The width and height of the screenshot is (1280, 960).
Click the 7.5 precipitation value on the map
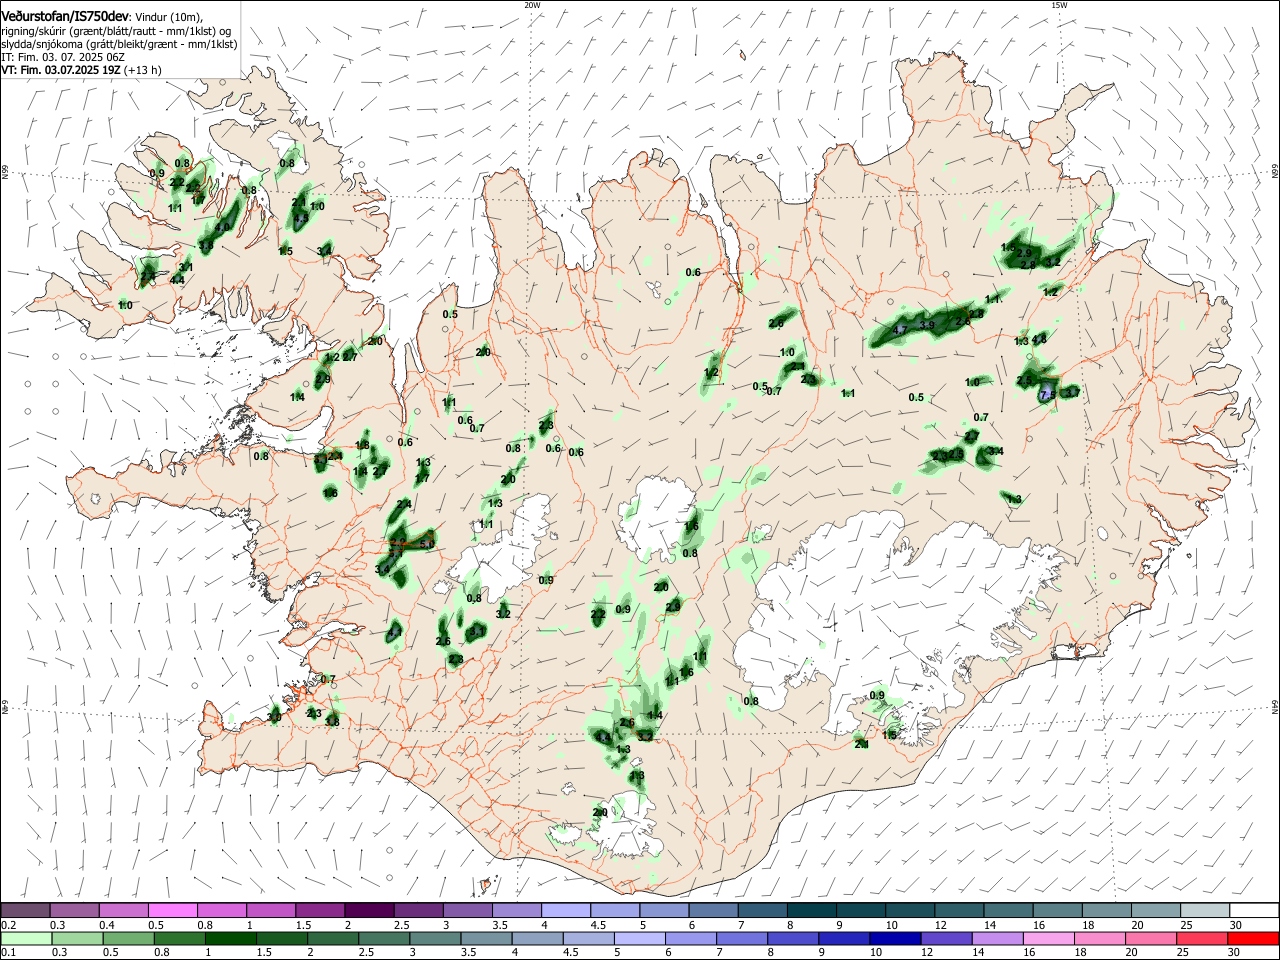point(1047,395)
